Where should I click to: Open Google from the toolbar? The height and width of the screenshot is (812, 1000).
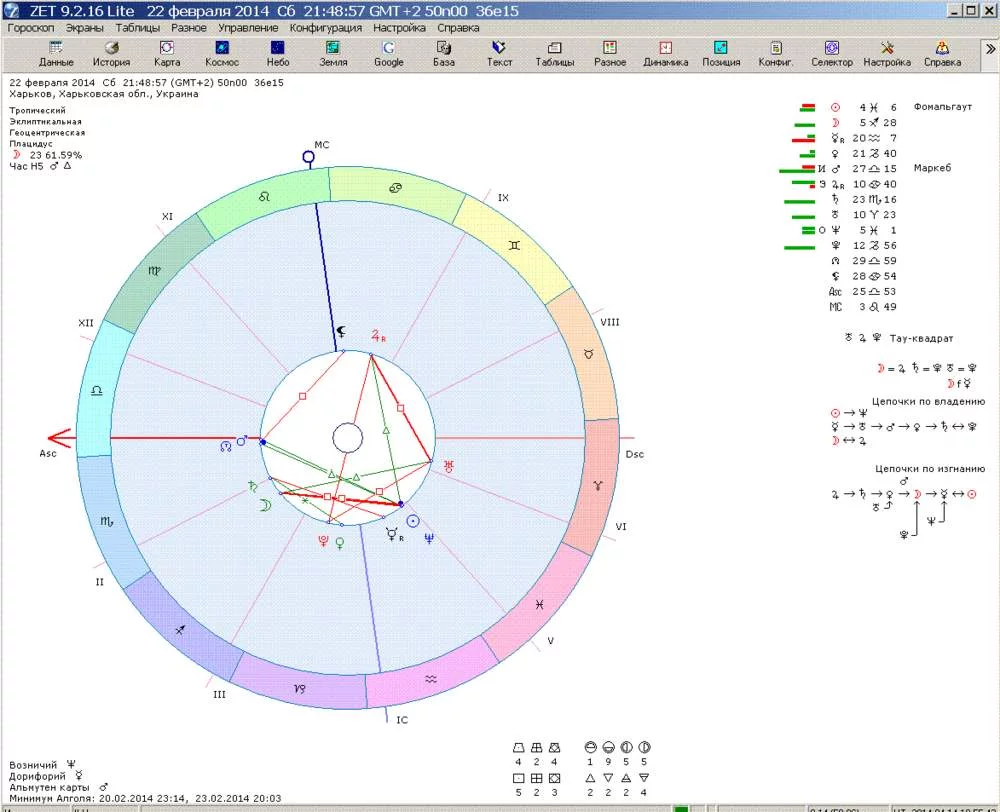pyautogui.click(x=388, y=53)
